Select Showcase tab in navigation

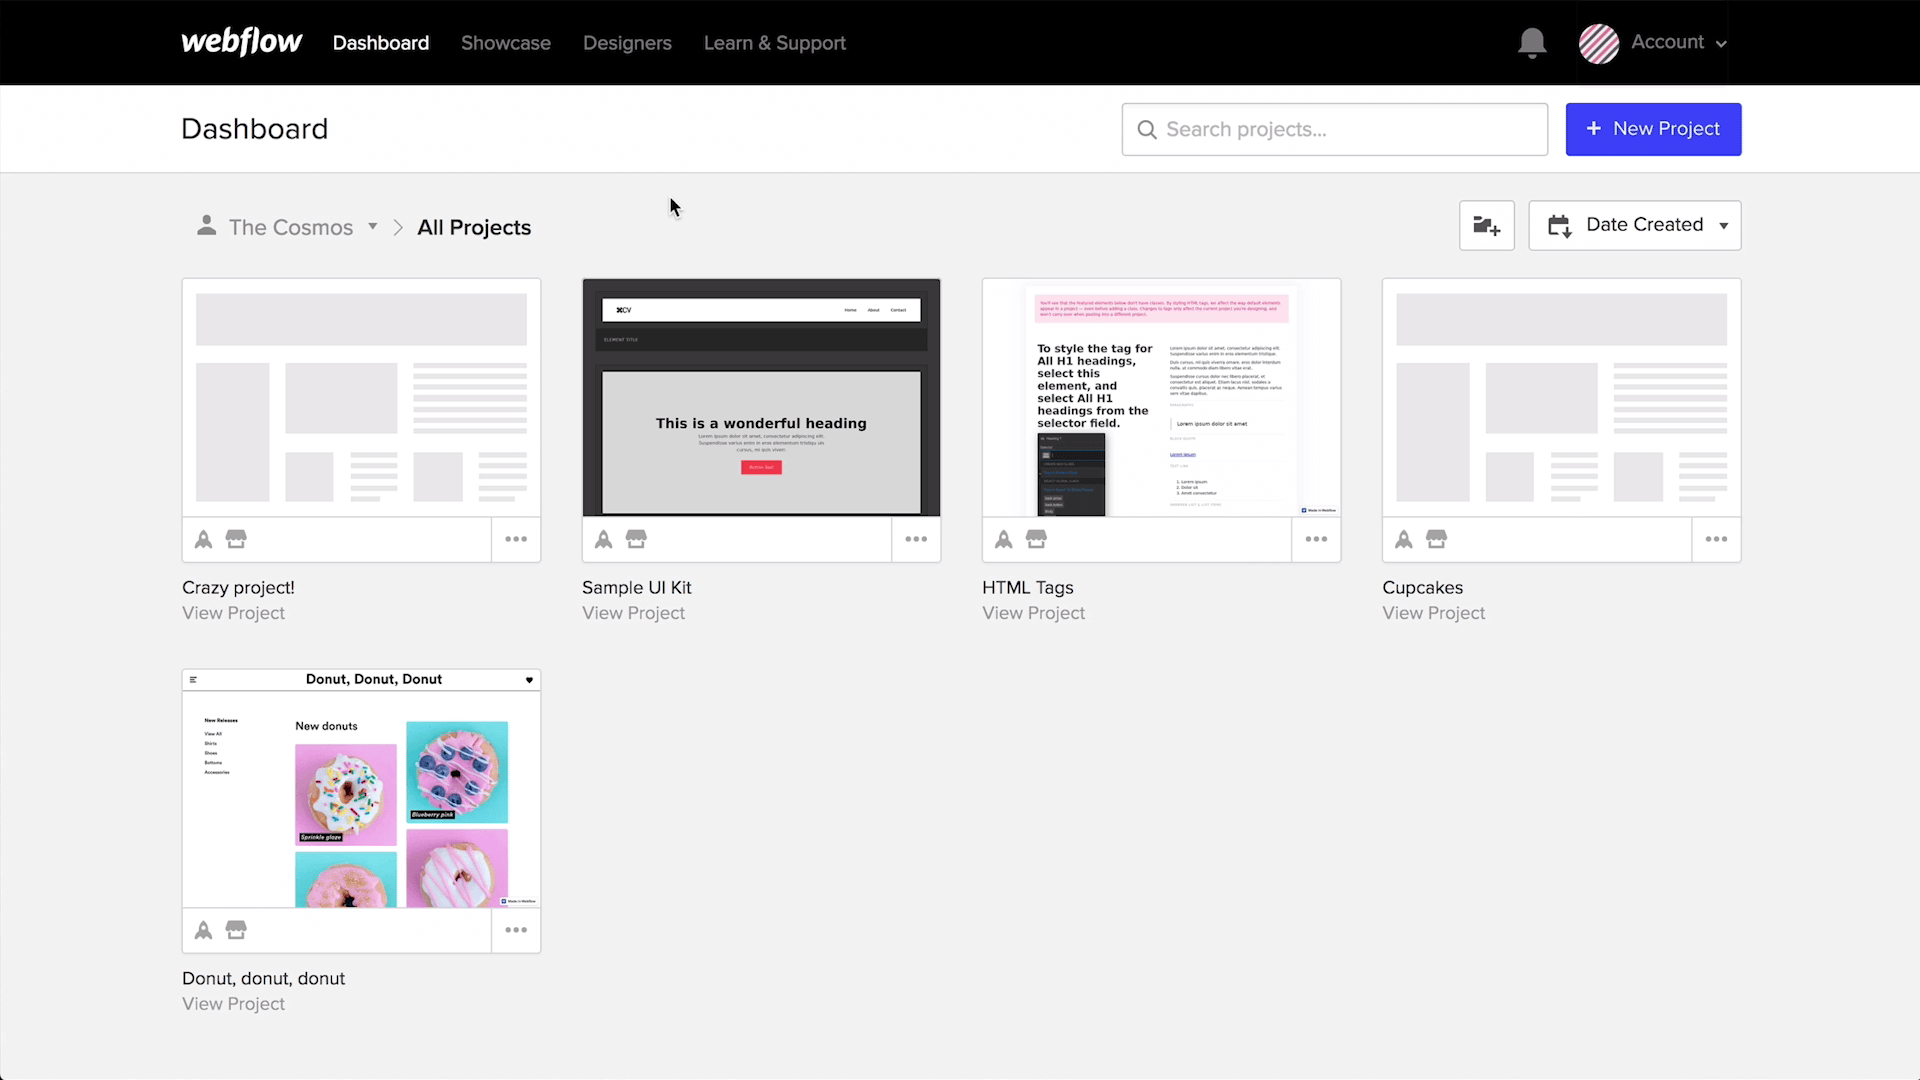click(505, 42)
